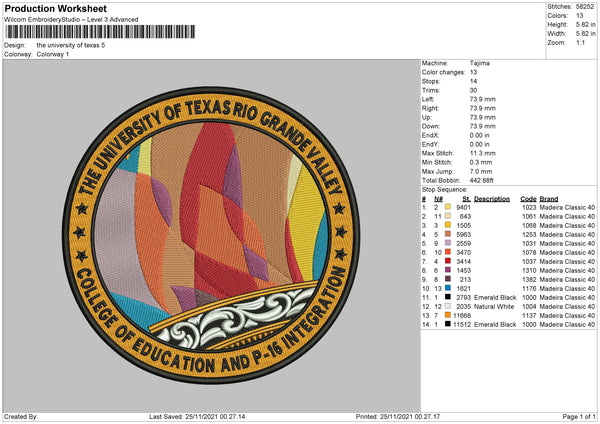600x424 pixels.
Task: Click the "Last Saved" timestamp in footer
Action: pos(197,417)
